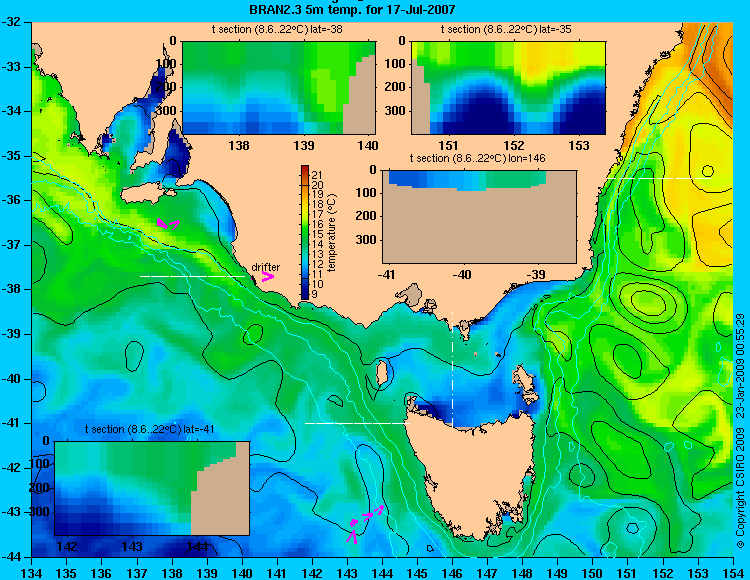Screen dimensions: 750x580
Task: Click the 't section (8.6..22°C) lon=146' caption
Action: [477, 158]
